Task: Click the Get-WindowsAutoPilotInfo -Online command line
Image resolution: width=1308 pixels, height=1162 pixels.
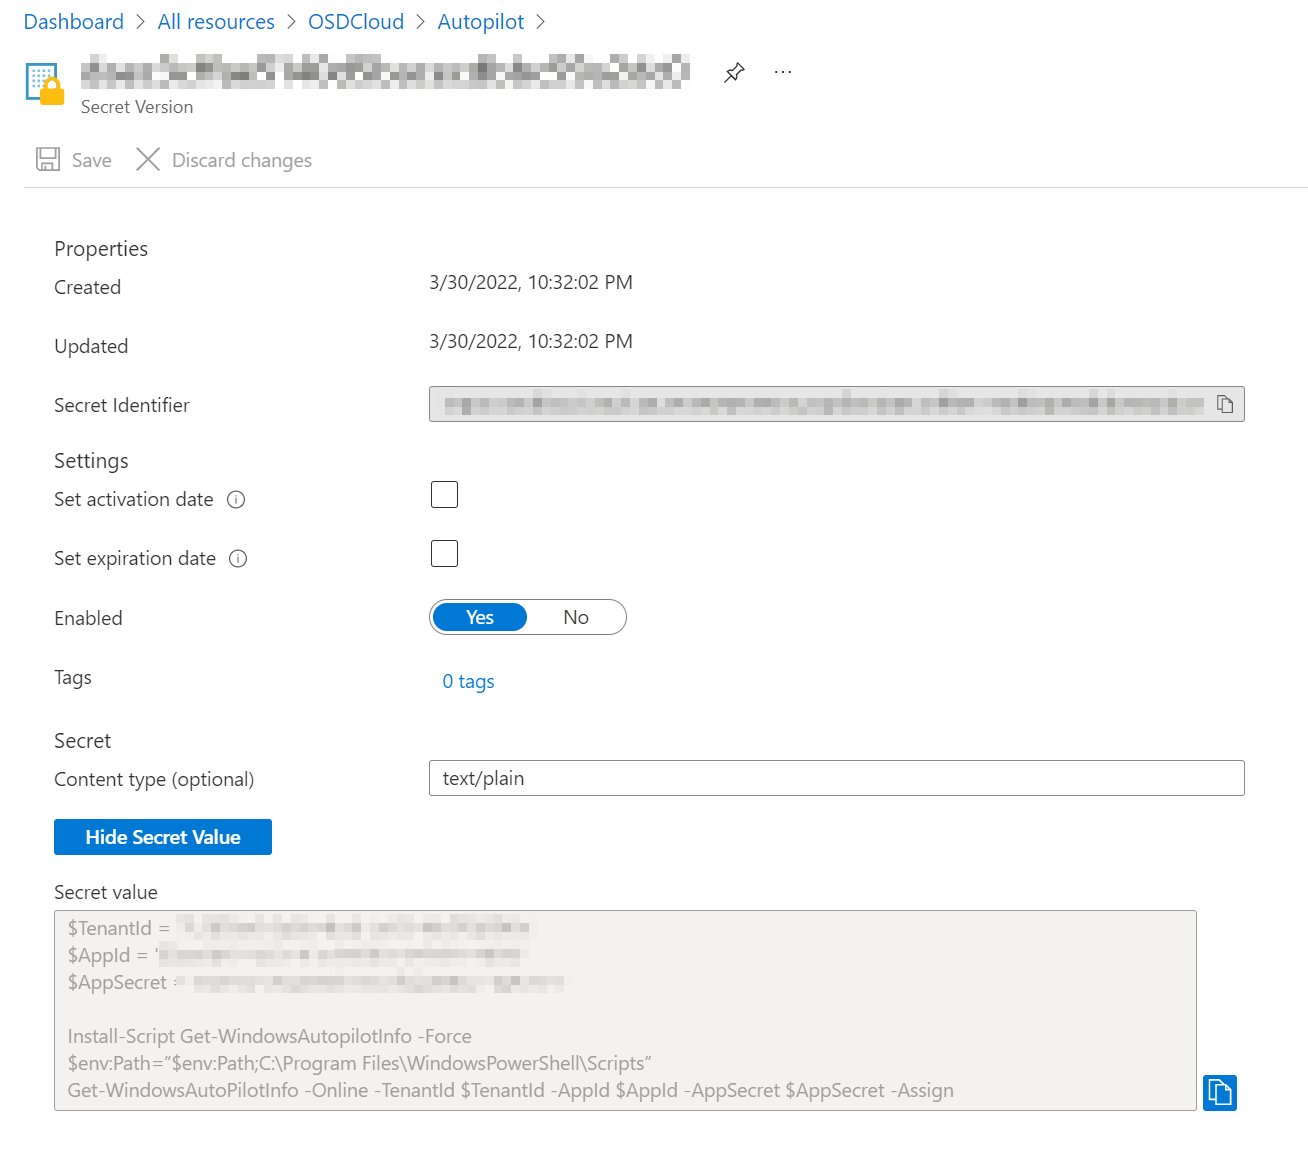Action: click(511, 1090)
